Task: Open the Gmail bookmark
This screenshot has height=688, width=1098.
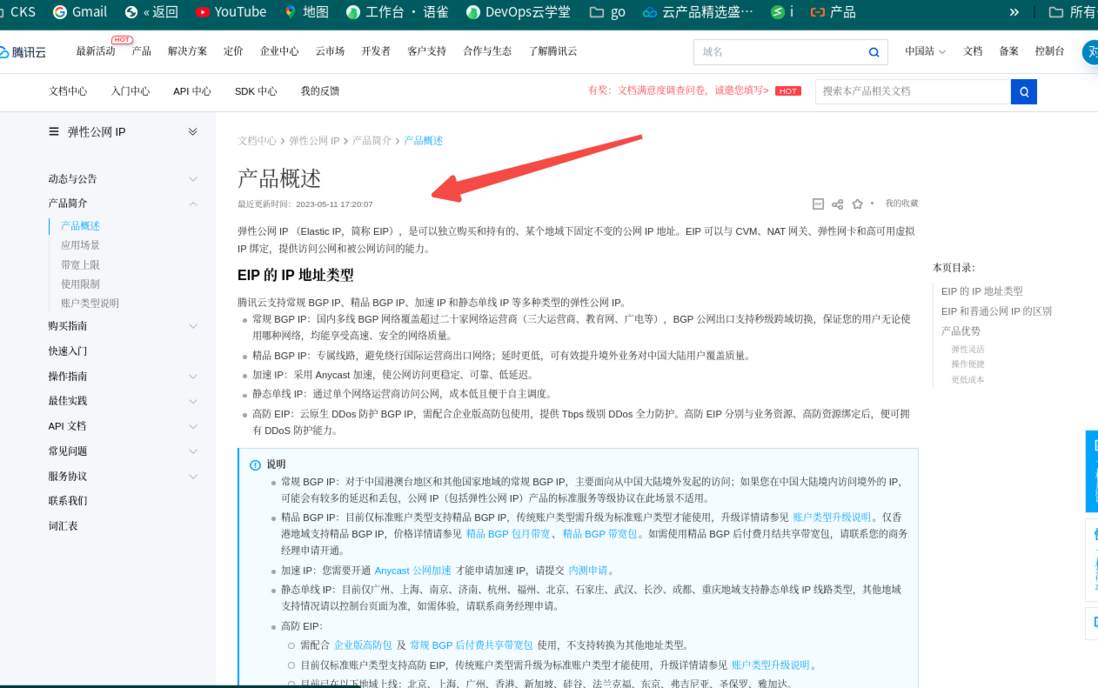Action: 80,12
